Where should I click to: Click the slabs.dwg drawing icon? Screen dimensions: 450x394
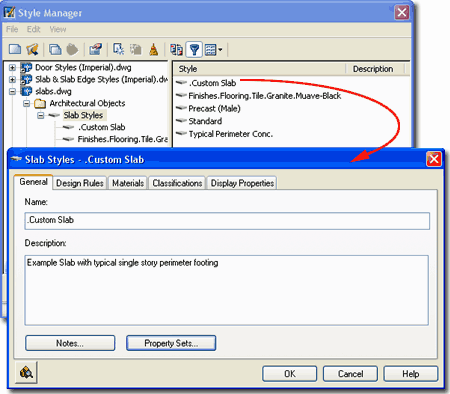[26, 91]
